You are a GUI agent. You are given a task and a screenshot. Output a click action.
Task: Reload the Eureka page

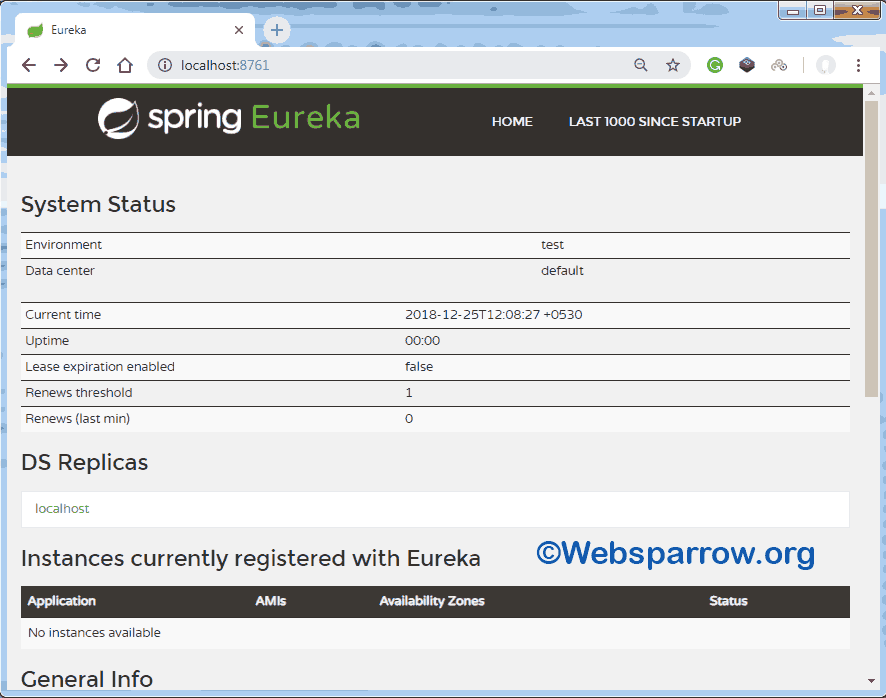click(93, 66)
